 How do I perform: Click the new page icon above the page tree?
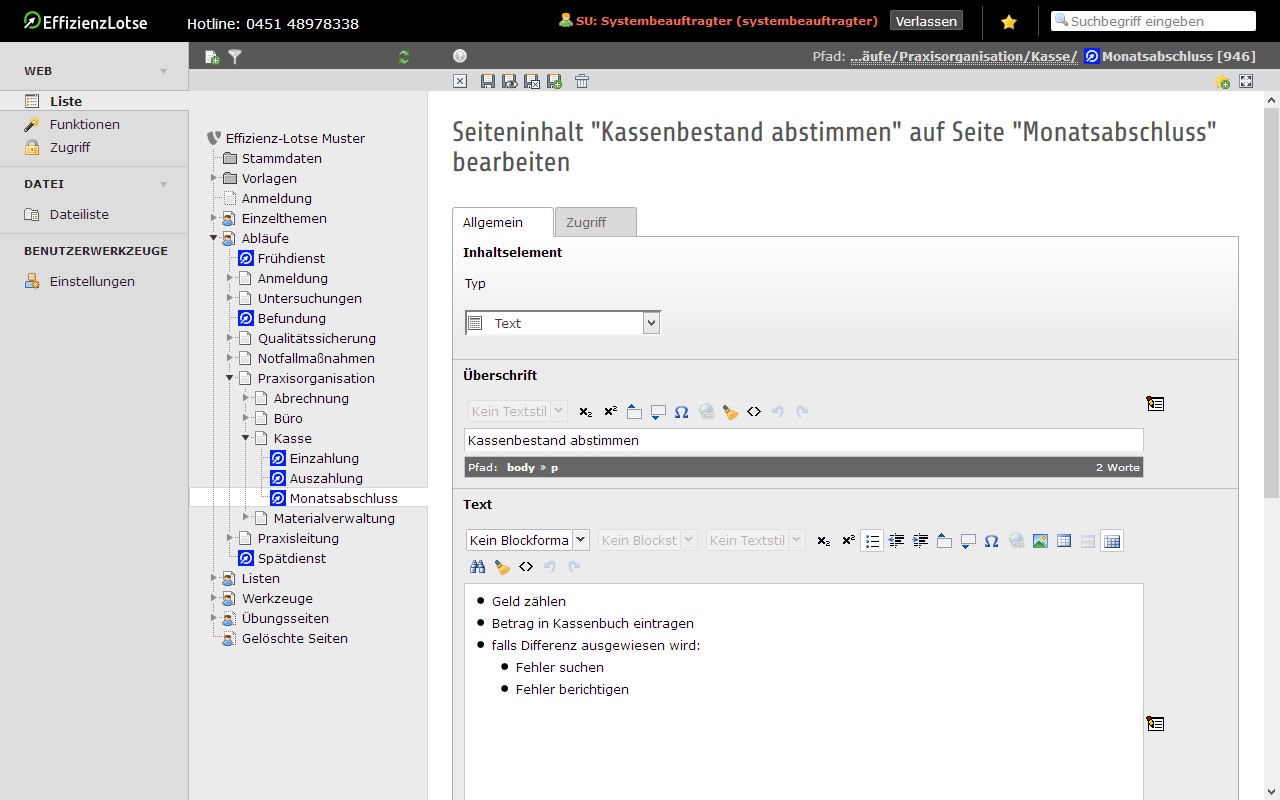pos(212,57)
